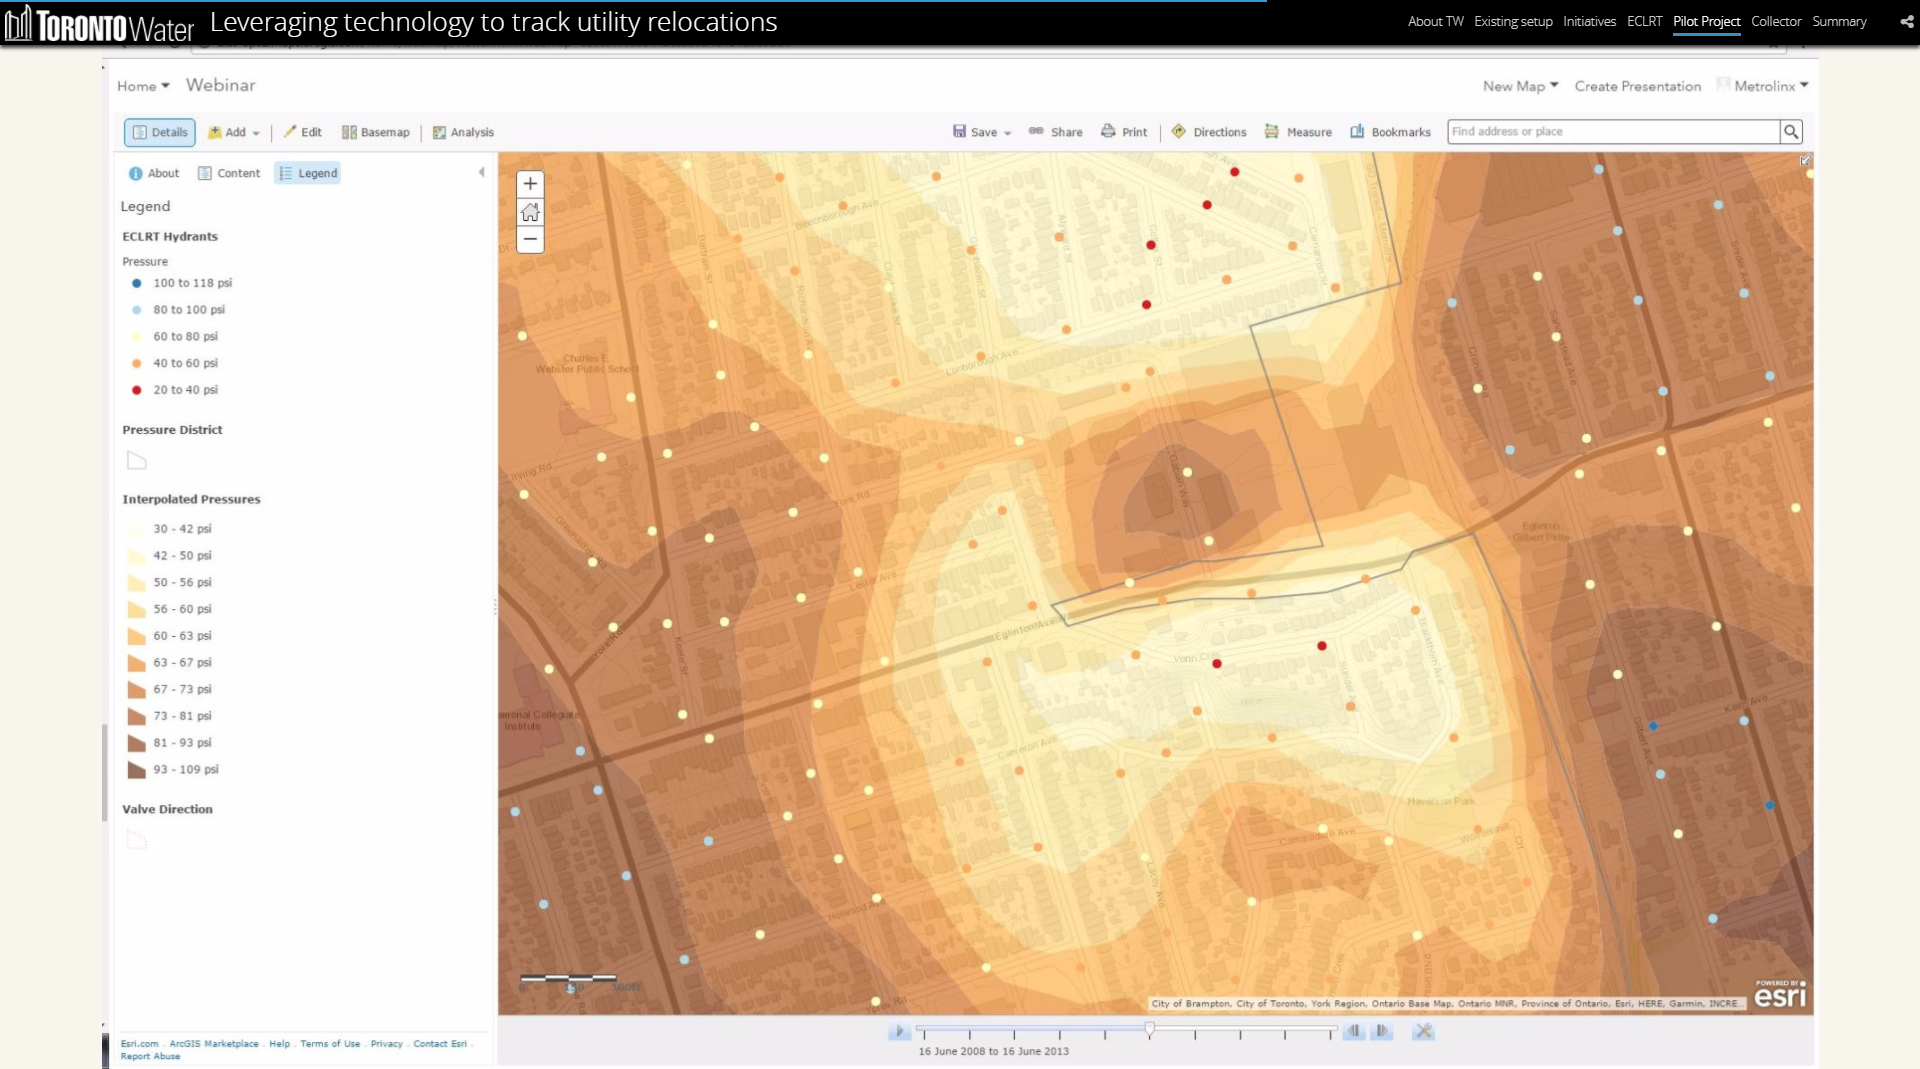Open time slider settings wrench
Screen dimensions: 1920x1069
pos(1423,1031)
